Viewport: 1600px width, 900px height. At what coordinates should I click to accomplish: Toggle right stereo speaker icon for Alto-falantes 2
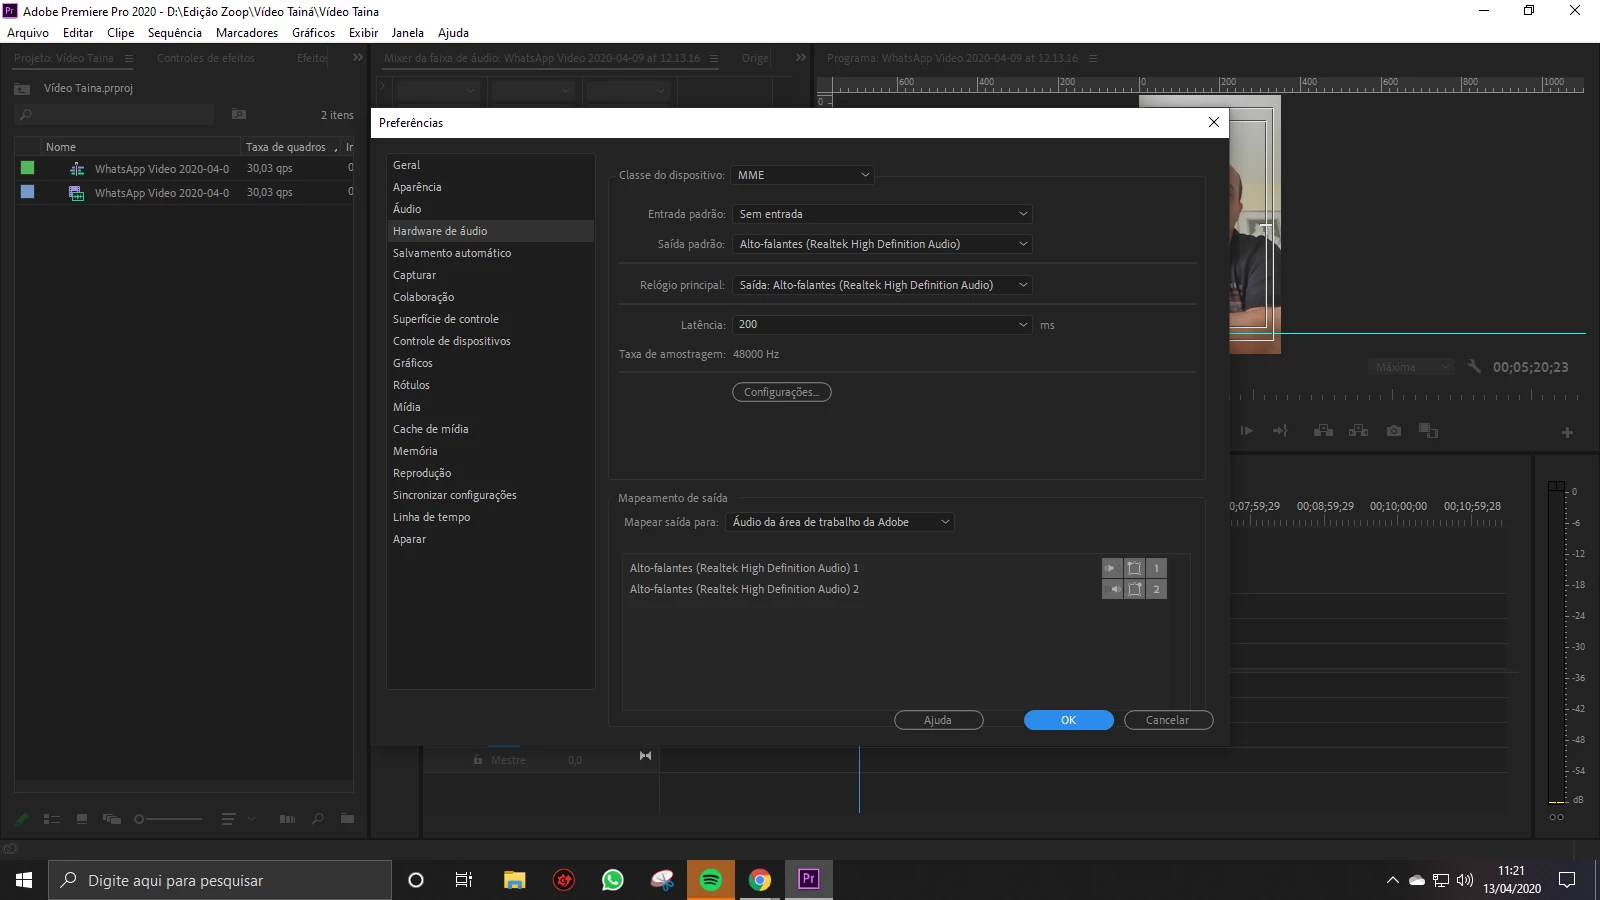pos(1112,589)
